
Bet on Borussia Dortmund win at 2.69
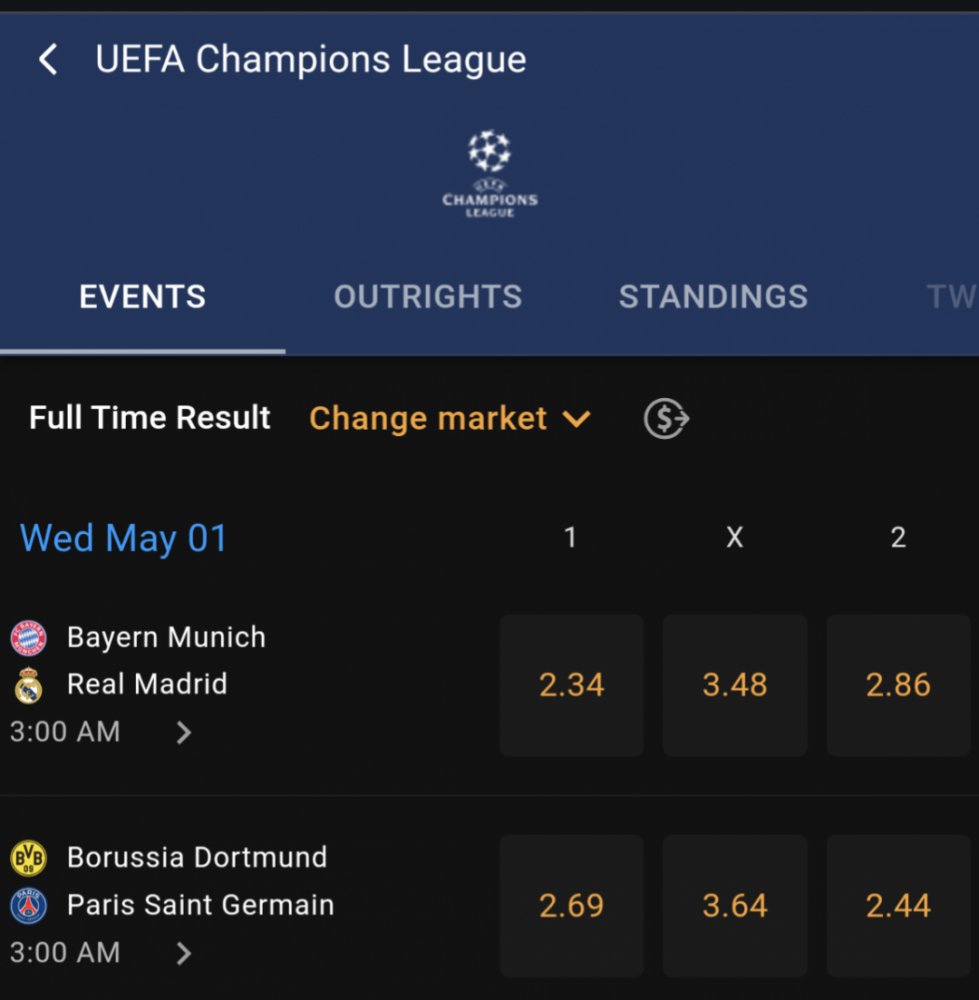(571, 906)
